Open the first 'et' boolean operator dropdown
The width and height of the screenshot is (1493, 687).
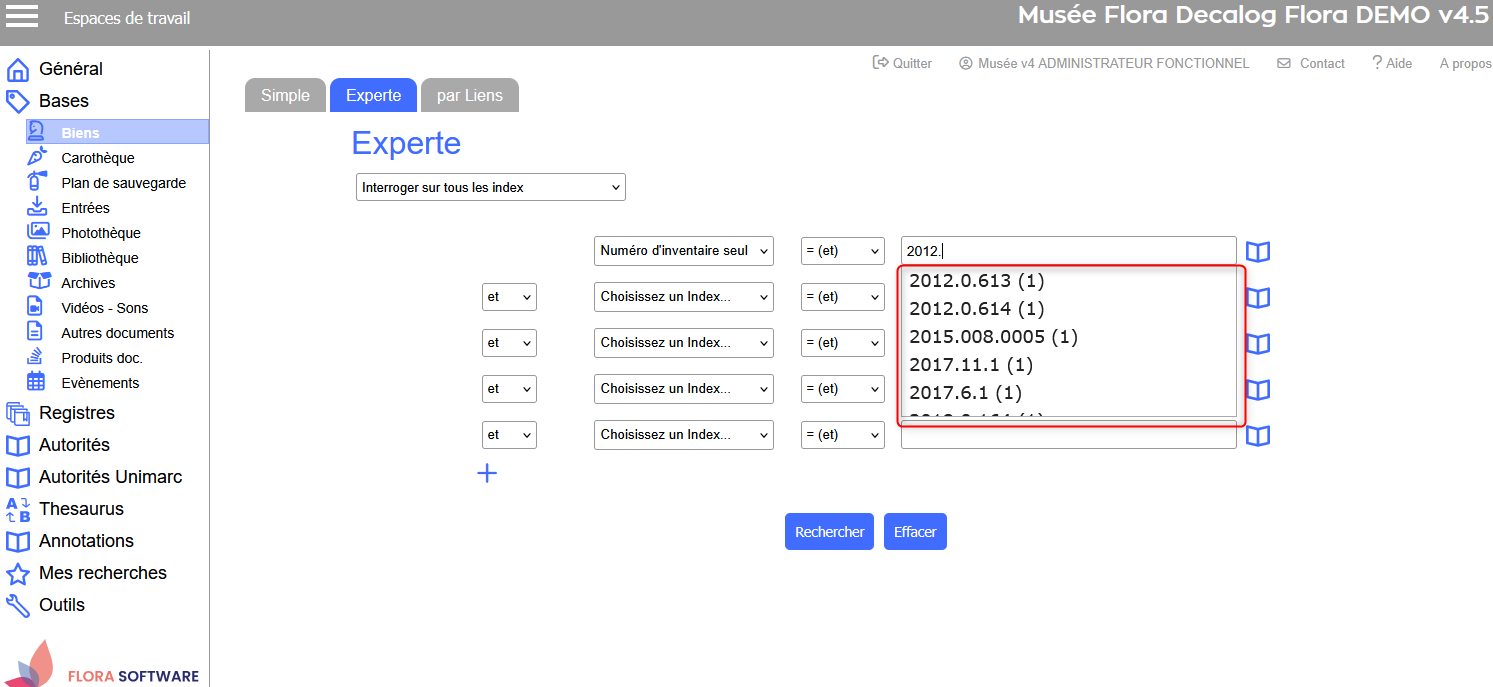tap(509, 297)
